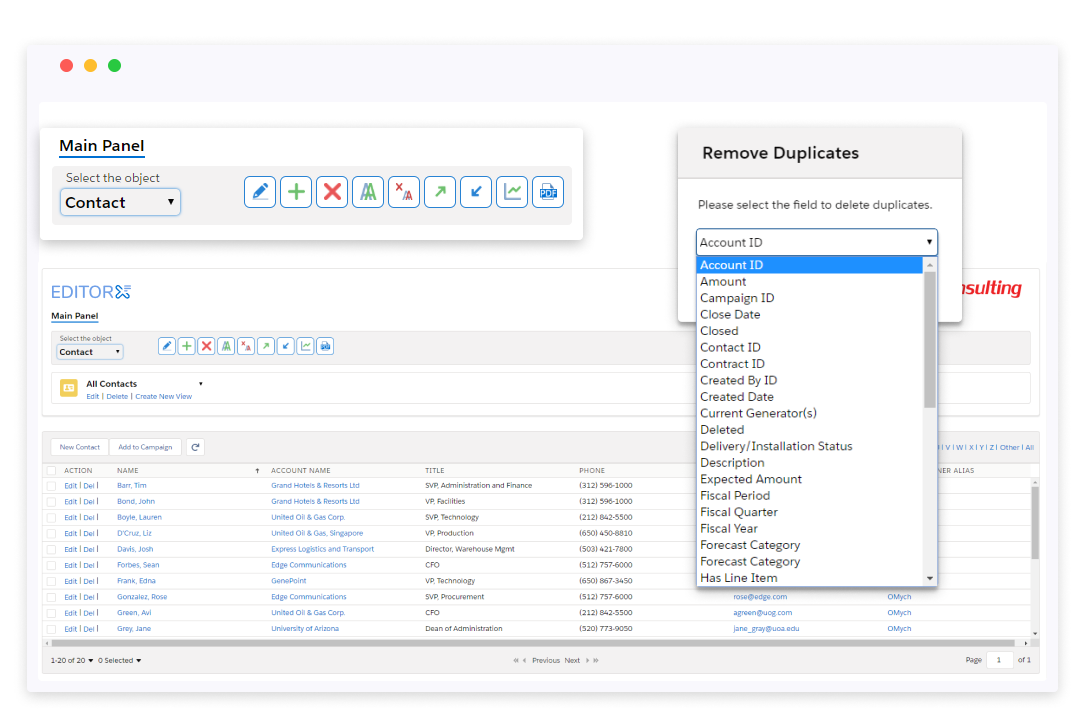Click the large red X delete icon
This screenshot has width=1085, height=723.
(x=332, y=192)
